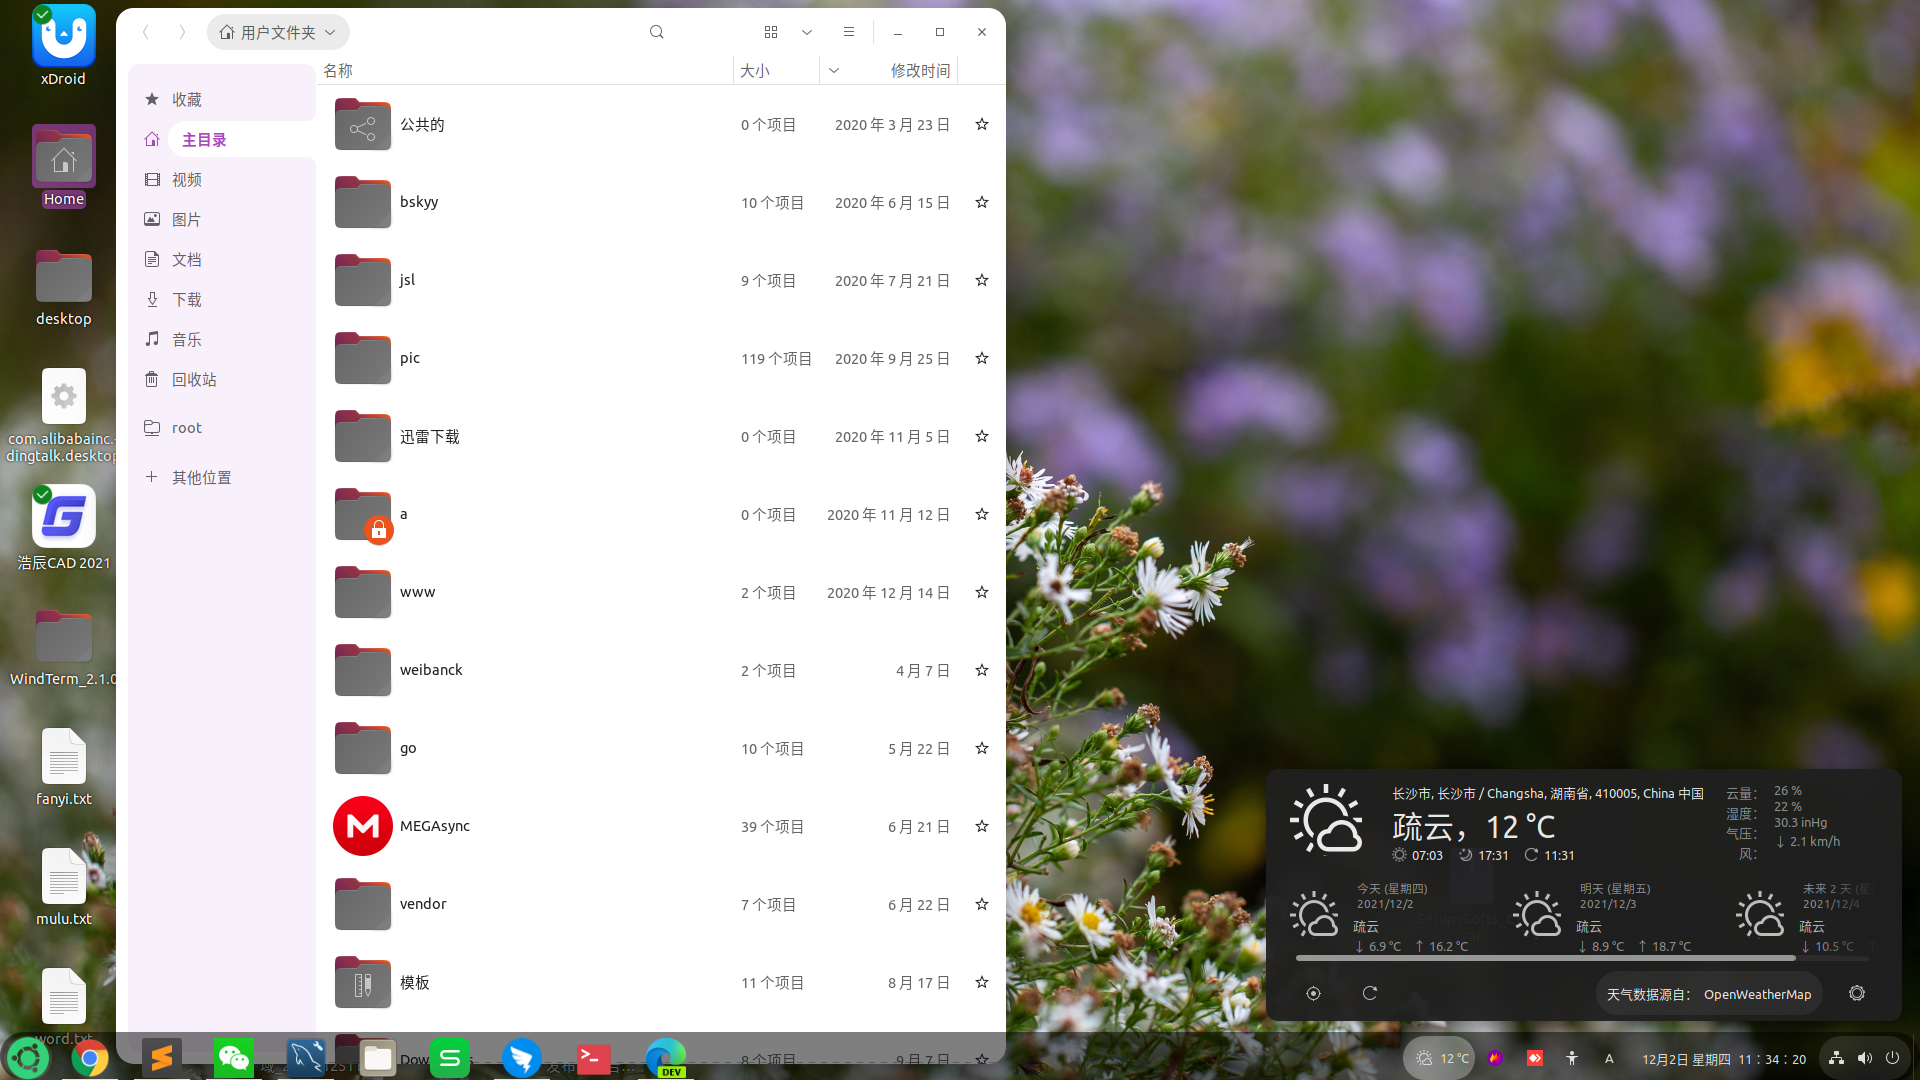The width and height of the screenshot is (1920, 1080).
Task: Star the pic folder
Action: [x=982, y=358]
